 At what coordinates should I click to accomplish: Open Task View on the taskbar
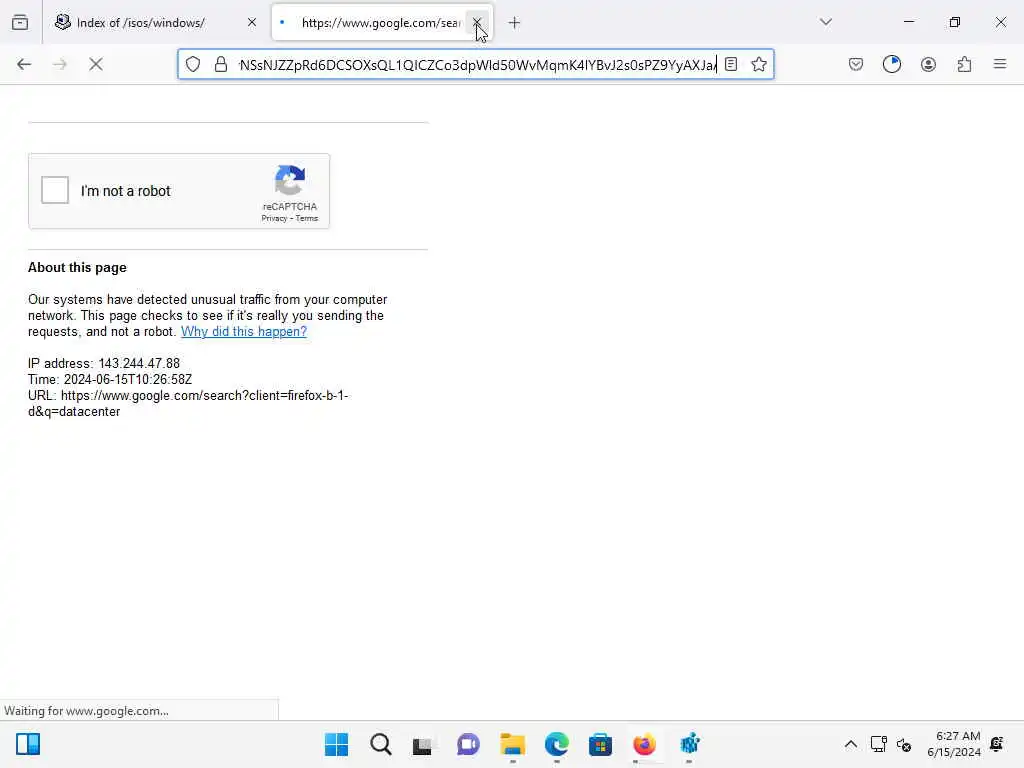[424, 744]
